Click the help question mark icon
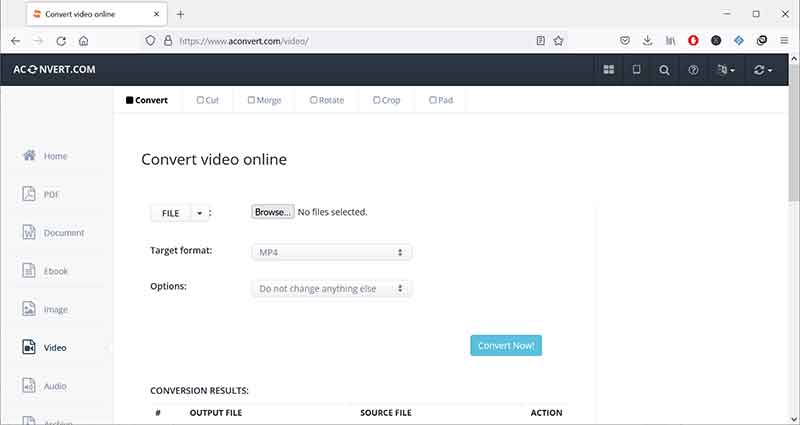The image size is (800, 425). click(x=693, y=70)
